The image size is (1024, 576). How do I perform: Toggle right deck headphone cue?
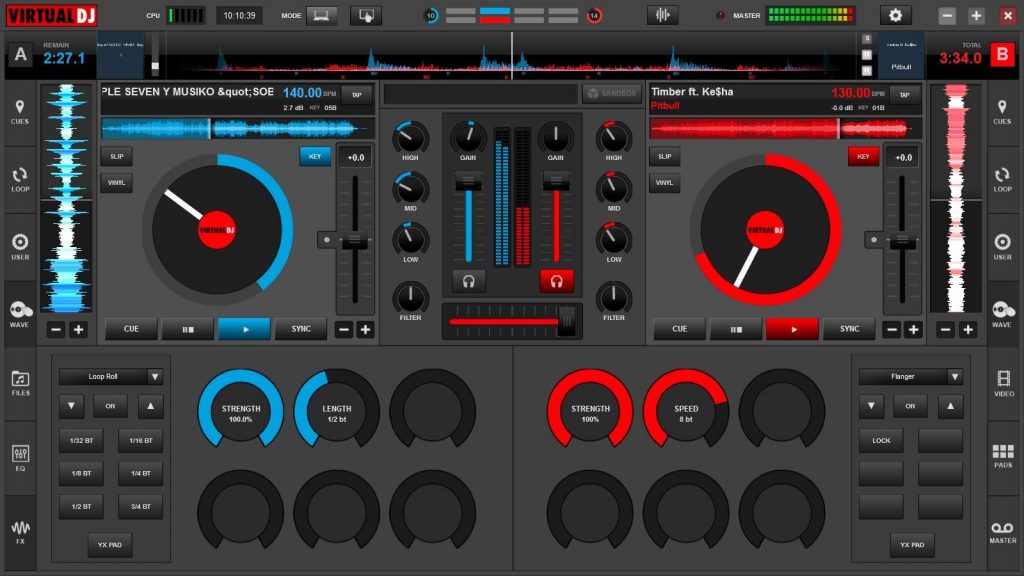tap(556, 281)
